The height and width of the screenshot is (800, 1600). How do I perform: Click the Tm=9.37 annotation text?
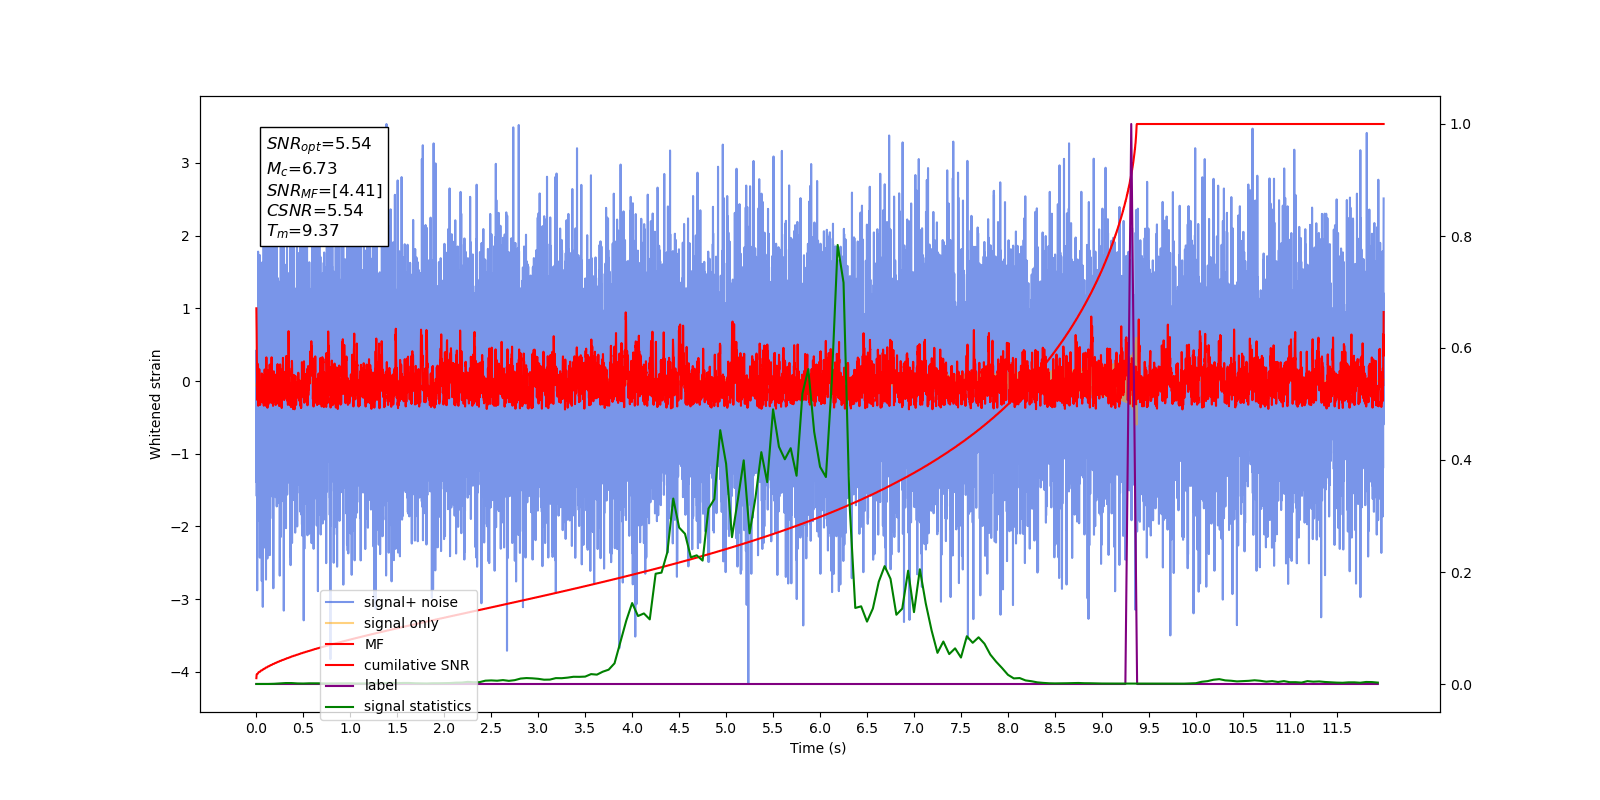tap(303, 231)
